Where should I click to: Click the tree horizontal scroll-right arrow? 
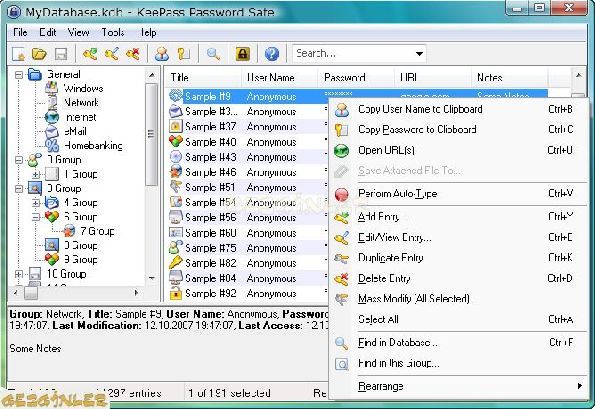point(136,293)
